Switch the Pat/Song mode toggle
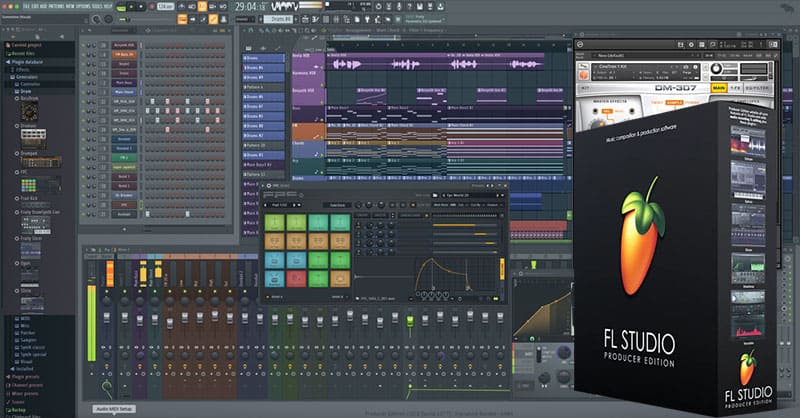The height and width of the screenshot is (418, 800). pos(121,7)
